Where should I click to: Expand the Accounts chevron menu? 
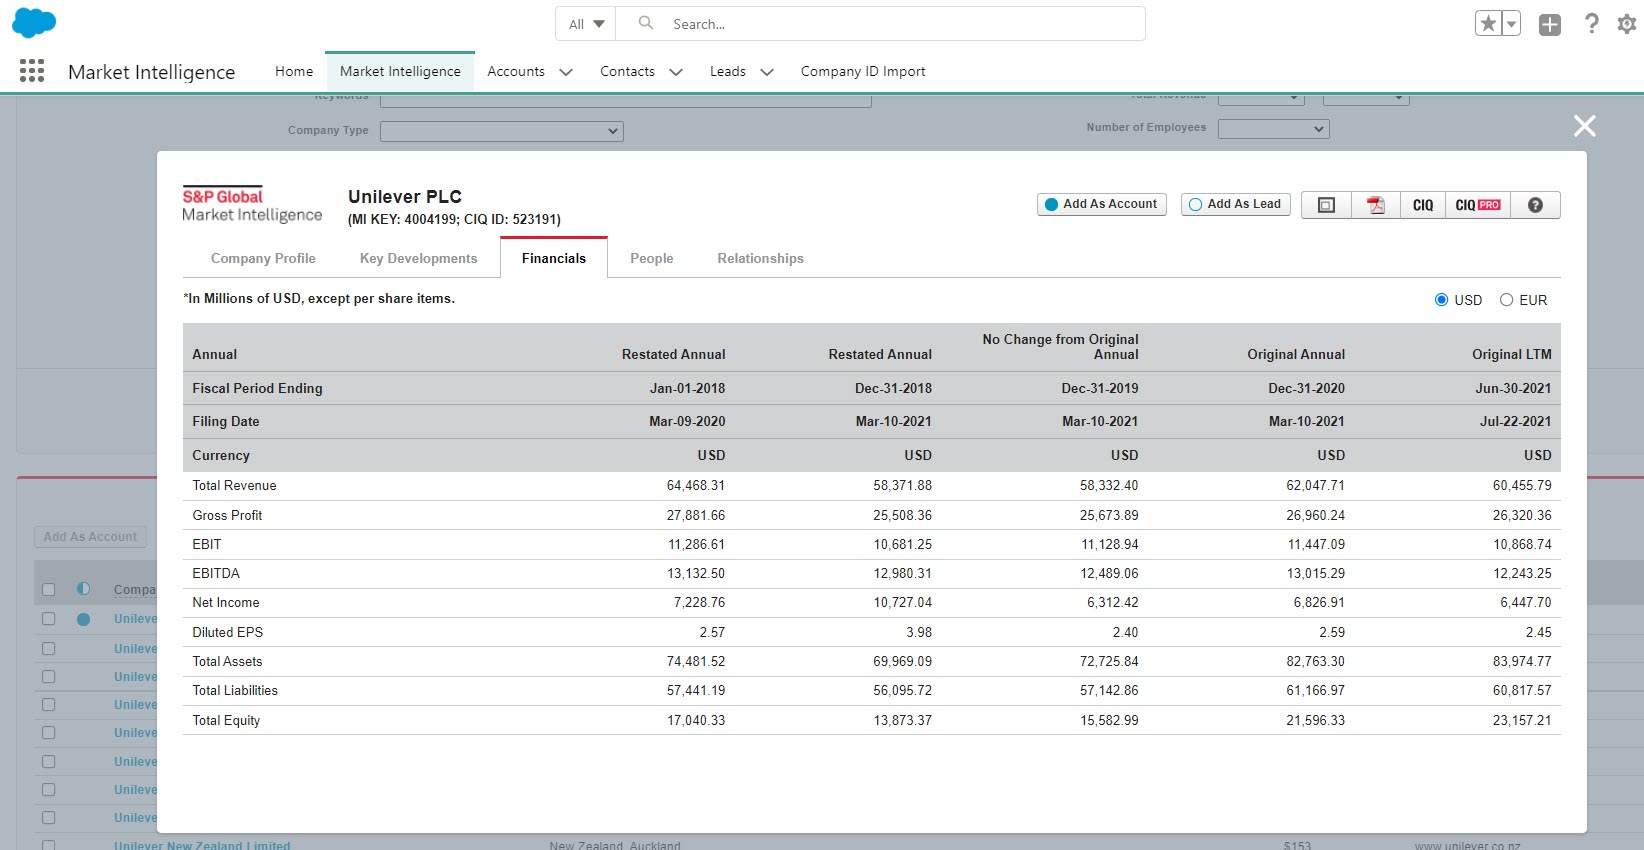(x=566, y=72)
